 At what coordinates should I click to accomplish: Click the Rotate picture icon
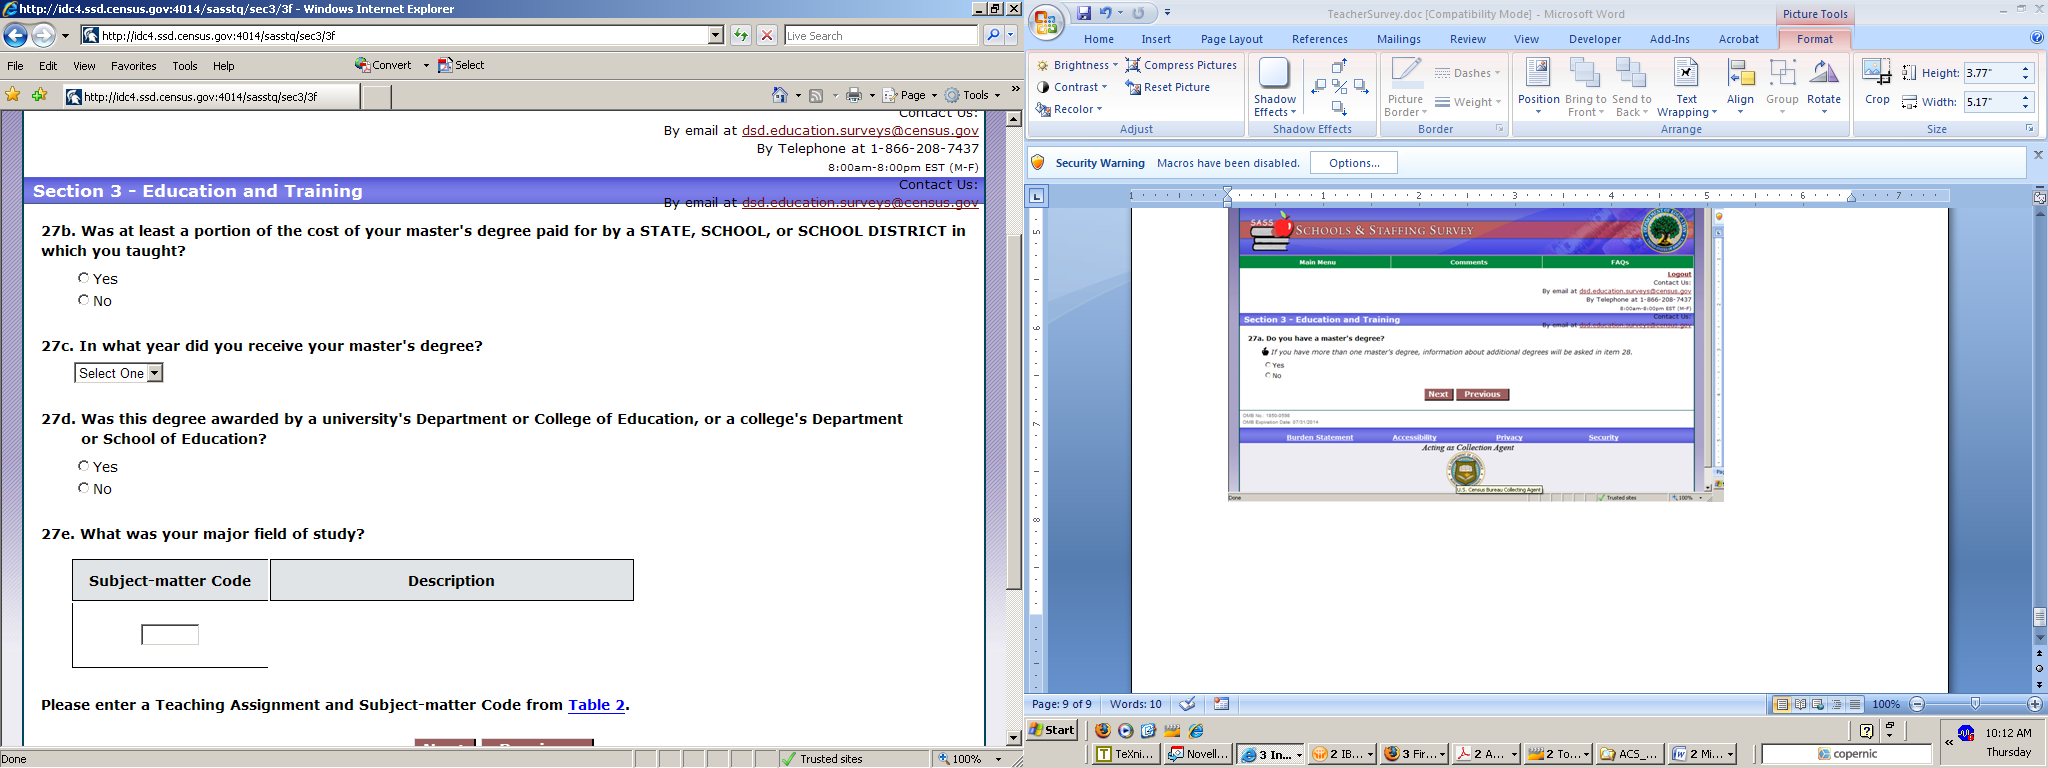(1823, 80)
